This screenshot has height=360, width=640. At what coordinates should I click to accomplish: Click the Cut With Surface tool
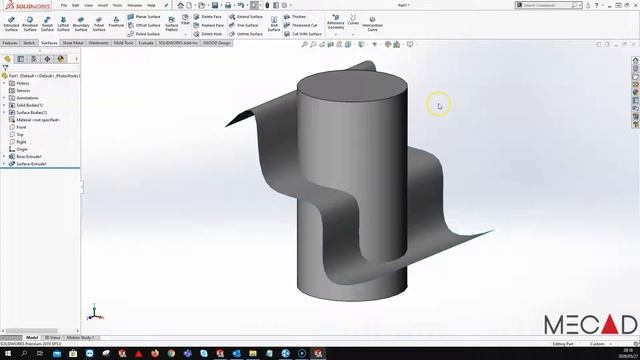click(303, 34)
